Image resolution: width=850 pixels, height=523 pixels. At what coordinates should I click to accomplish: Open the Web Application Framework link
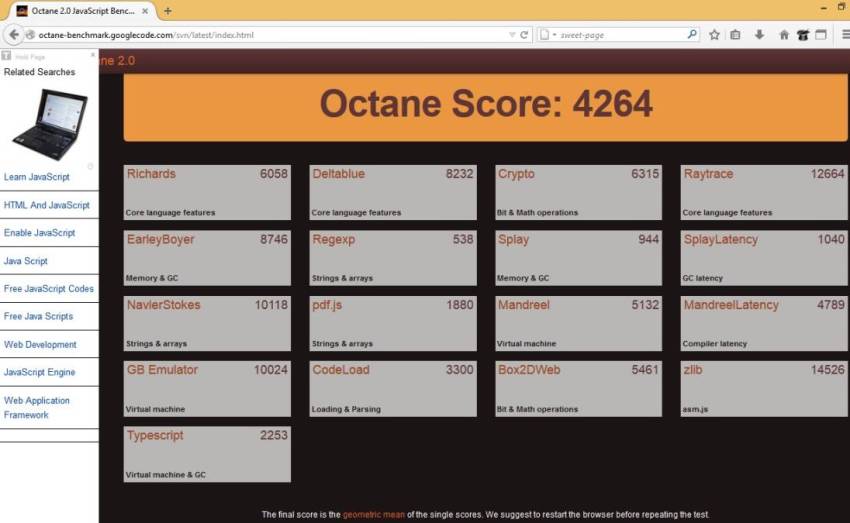tap(36, 408)
